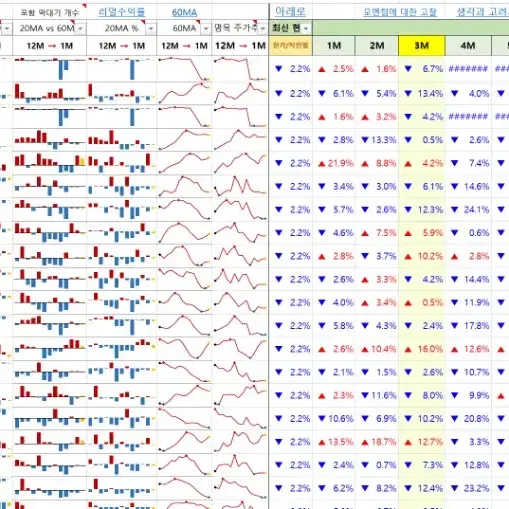Click 12M → 1M header under 20MA %
Viewport: 509px width, 509px height.
point(122,46)
